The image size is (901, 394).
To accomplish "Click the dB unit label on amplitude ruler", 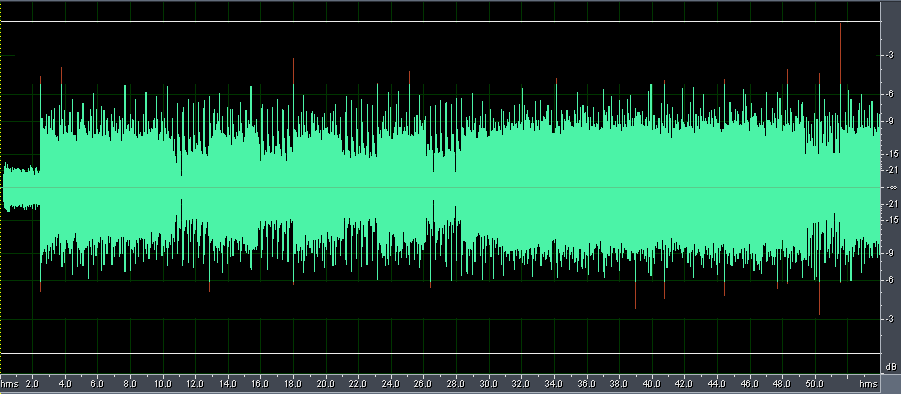I will [x=891, y=366].
